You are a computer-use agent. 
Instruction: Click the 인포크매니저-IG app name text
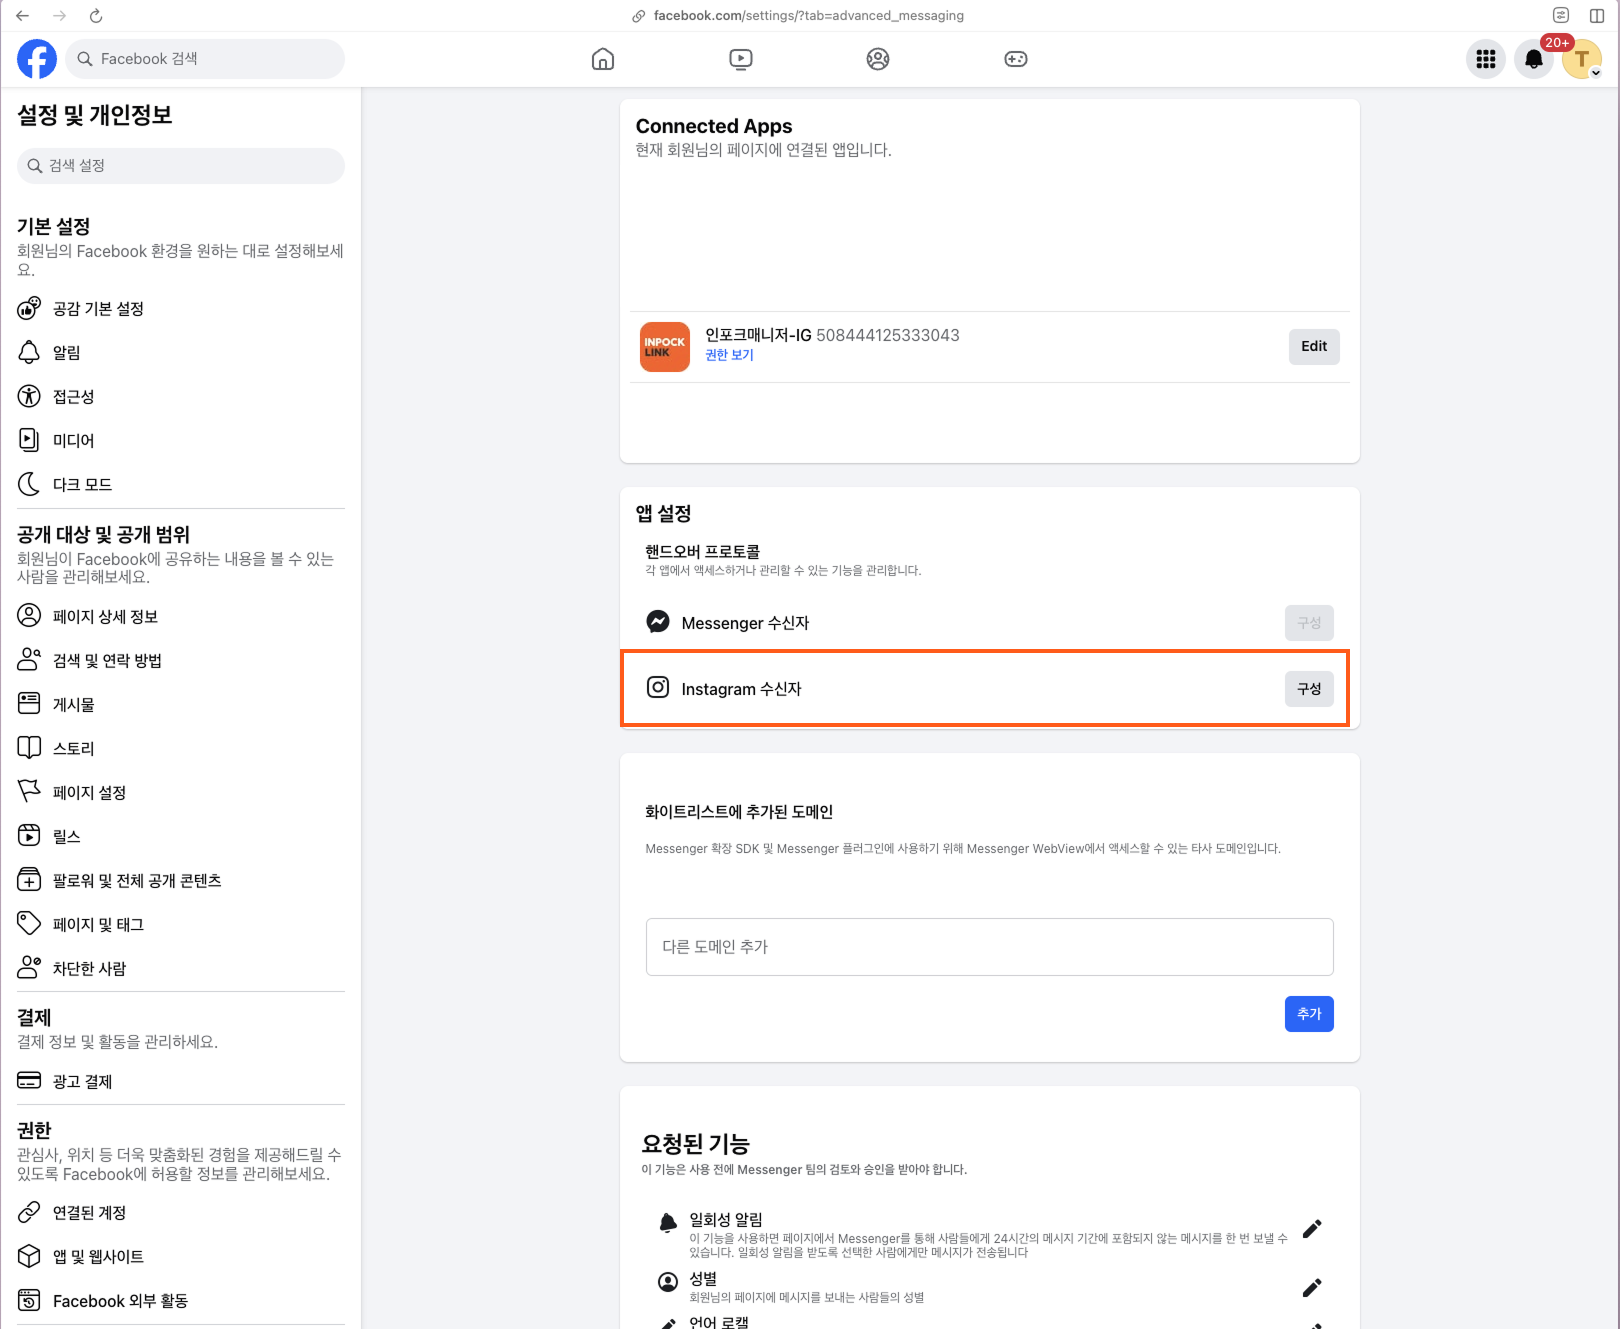758,335
